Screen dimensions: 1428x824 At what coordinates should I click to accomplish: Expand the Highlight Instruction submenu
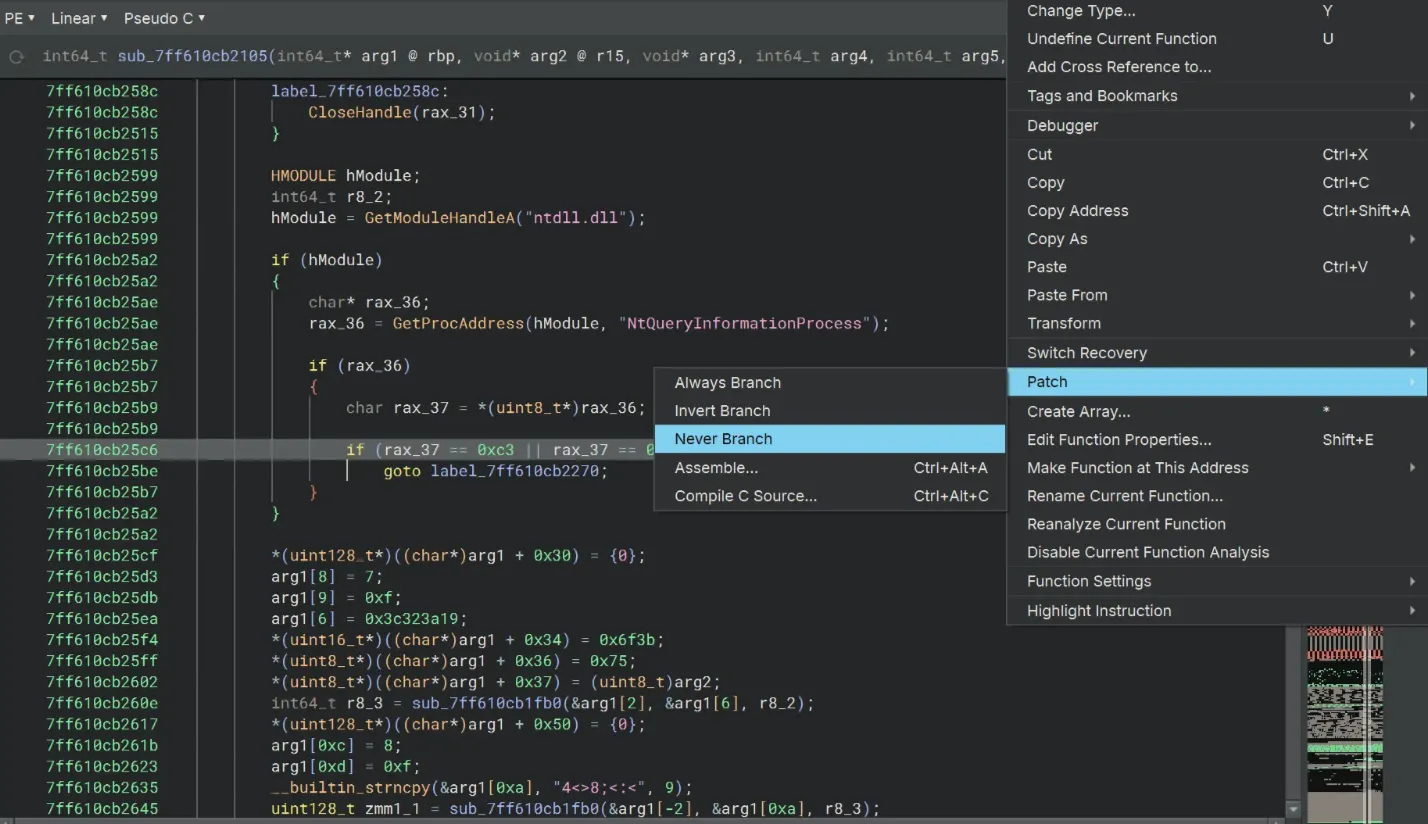pyautogui.click(x=1098, y=611)
